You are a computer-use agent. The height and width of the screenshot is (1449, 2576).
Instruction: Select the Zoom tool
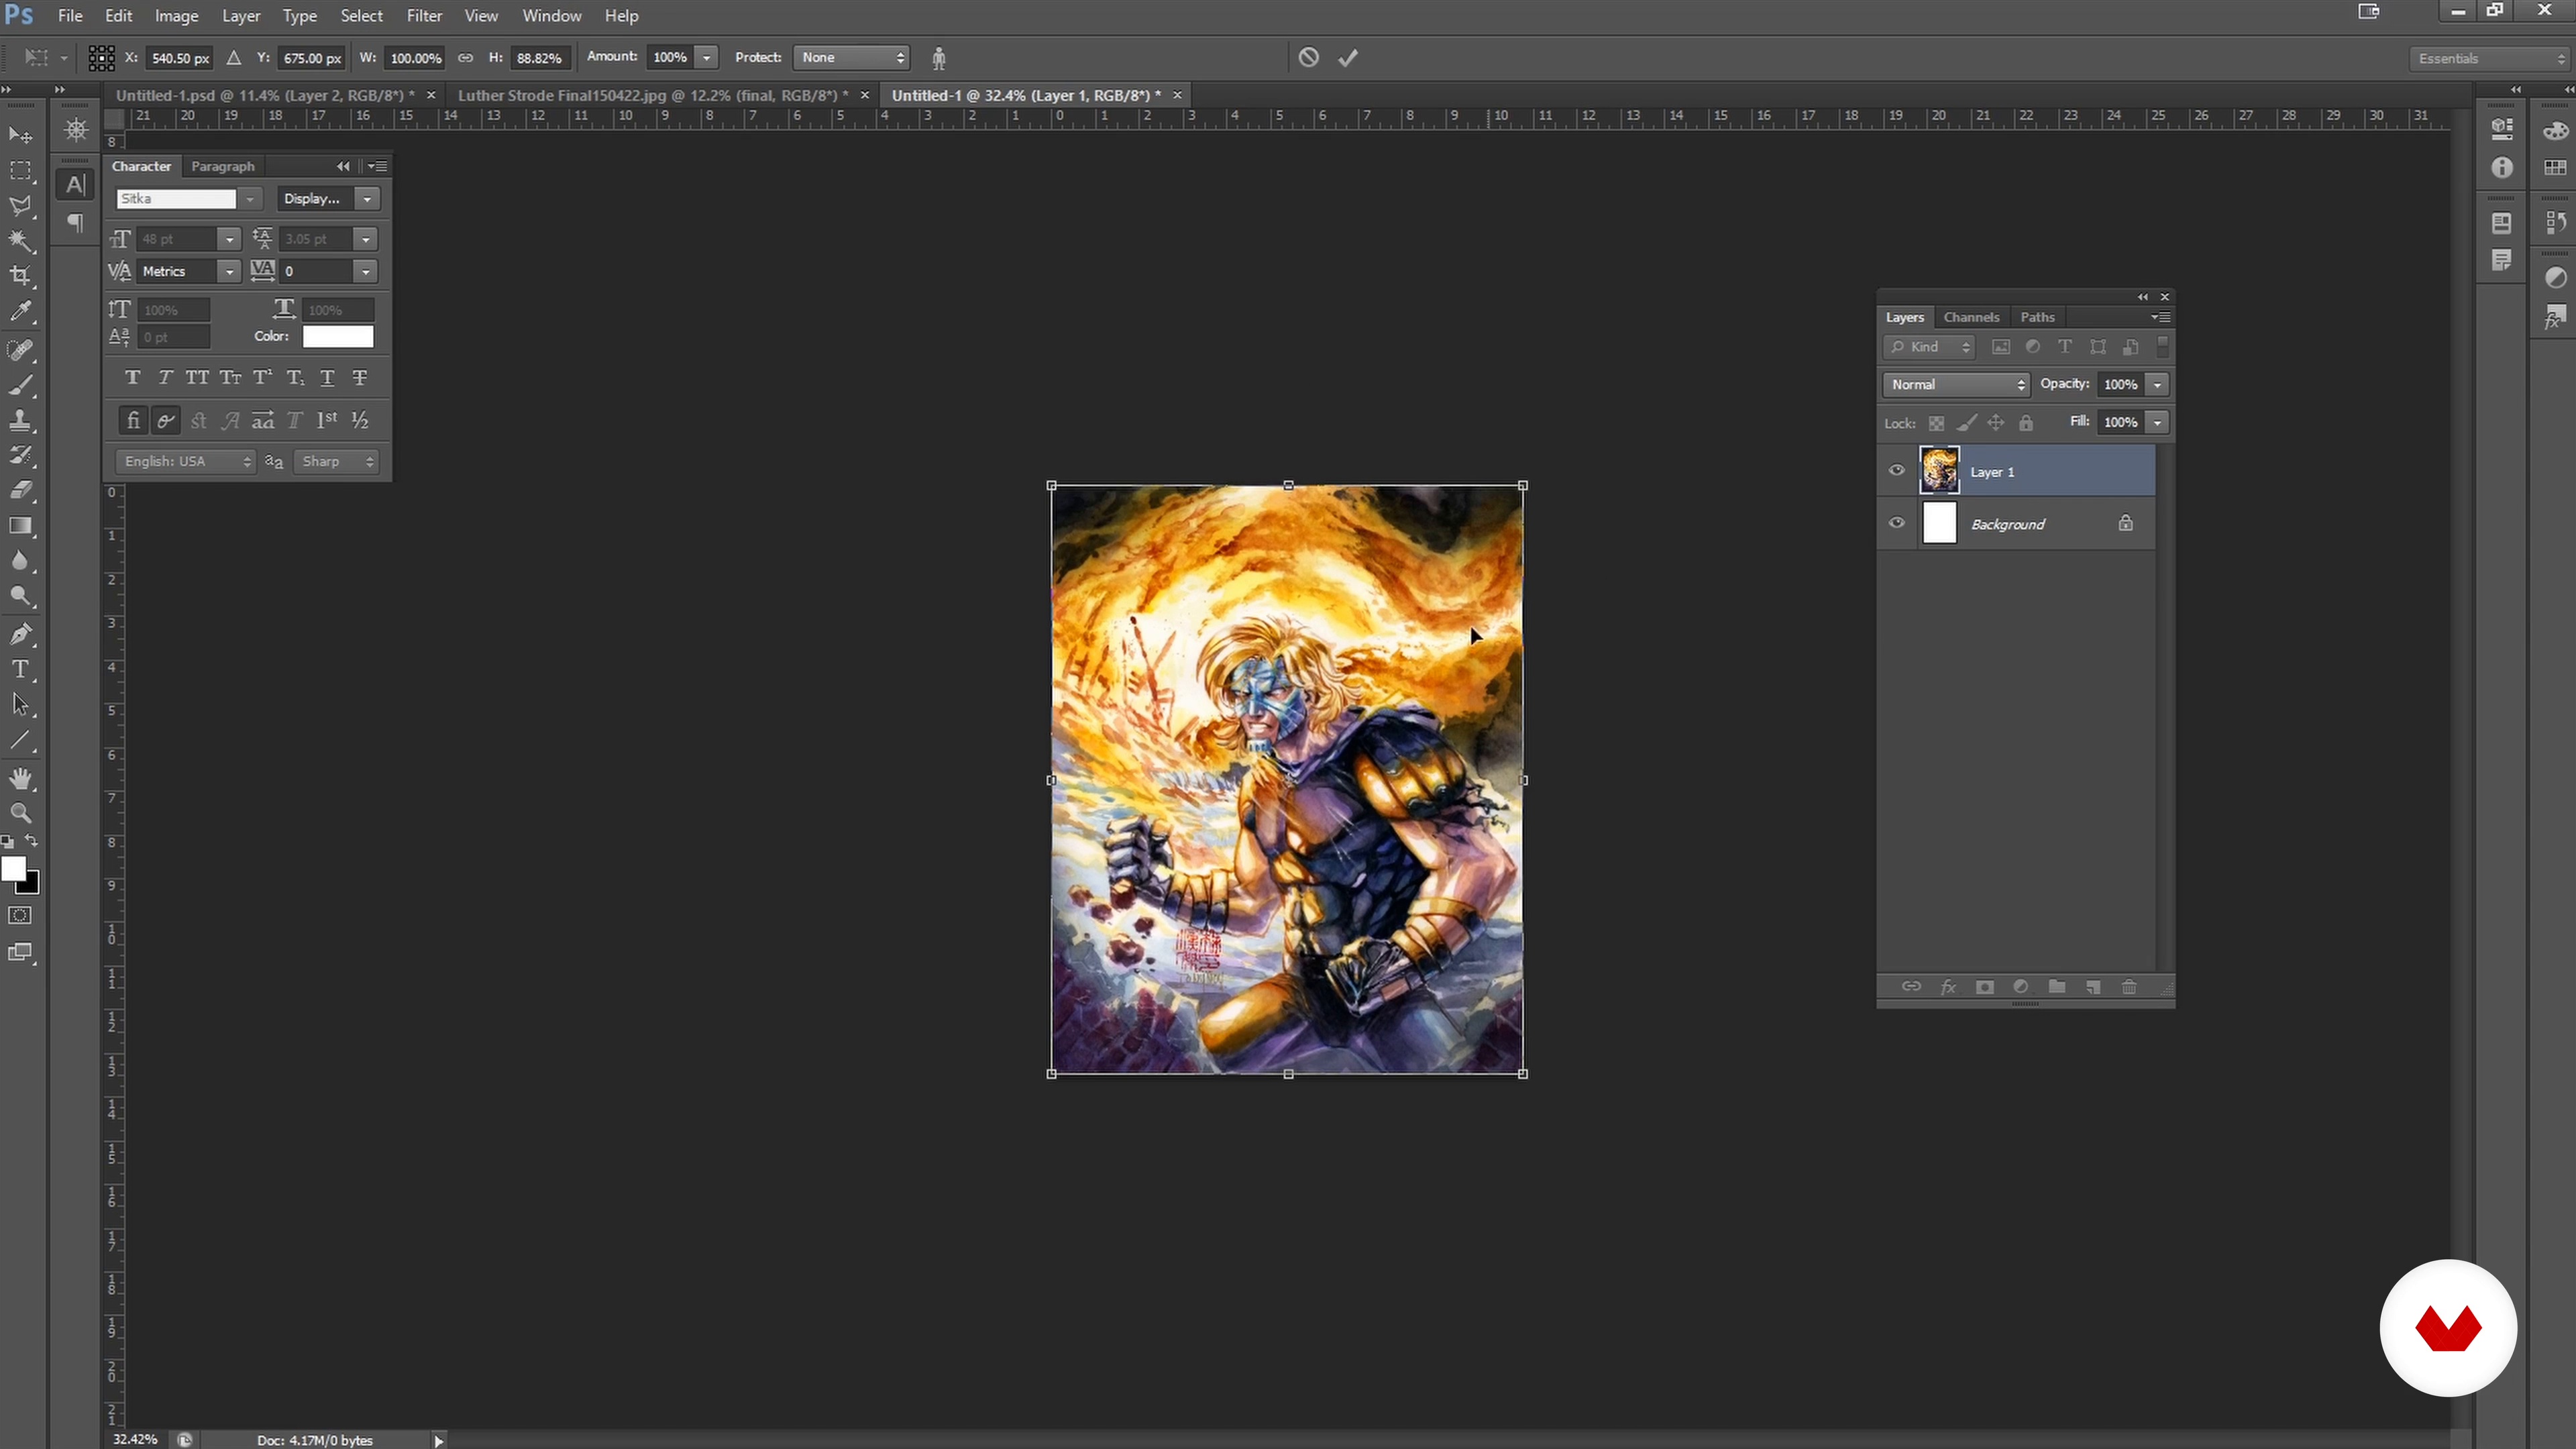click(x=20, y=813)
